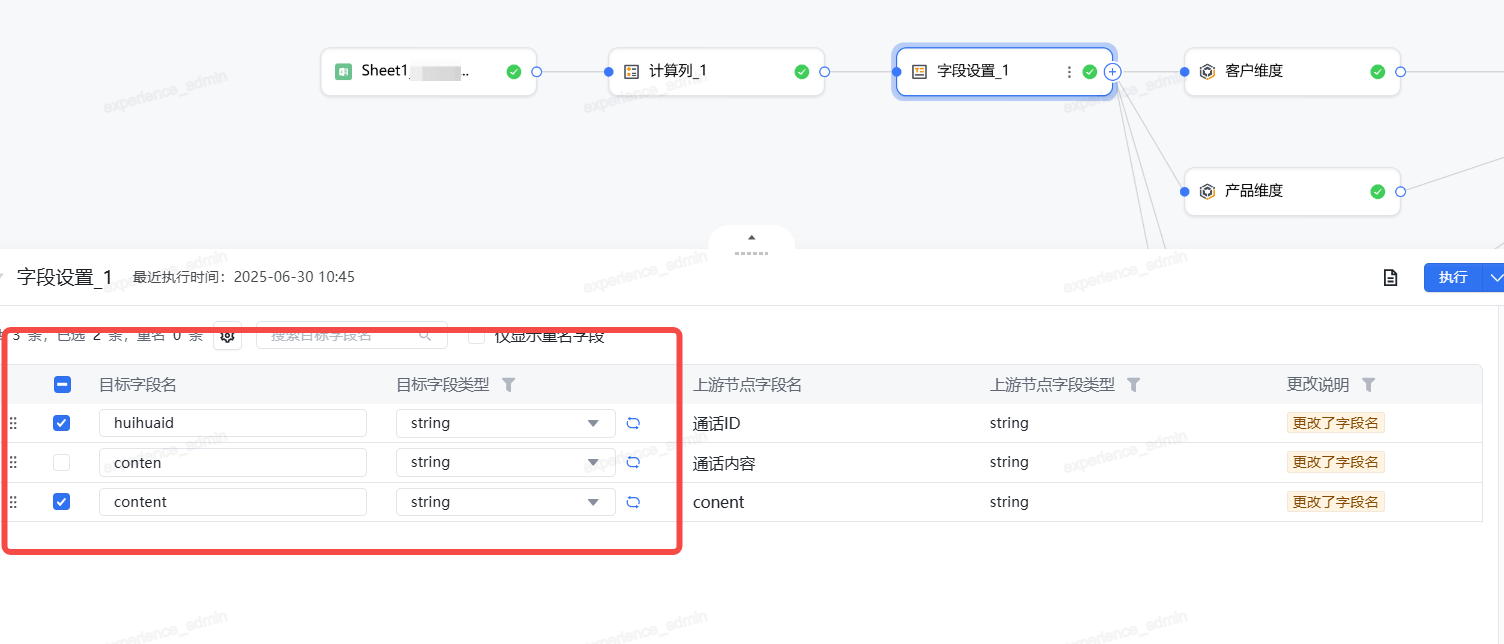
Task: Click the filter icon next to 上游节点字段类型
Action: 1133,385
